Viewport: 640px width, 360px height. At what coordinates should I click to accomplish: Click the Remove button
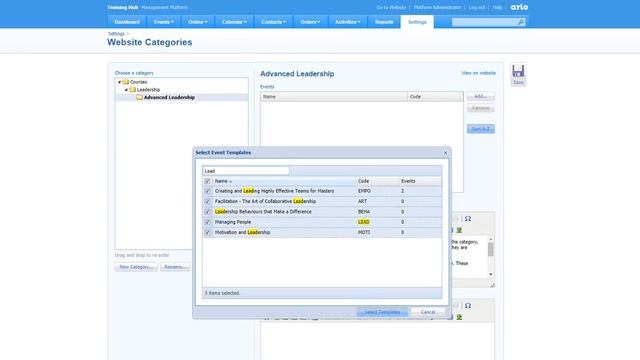click(x=480, y=108)
